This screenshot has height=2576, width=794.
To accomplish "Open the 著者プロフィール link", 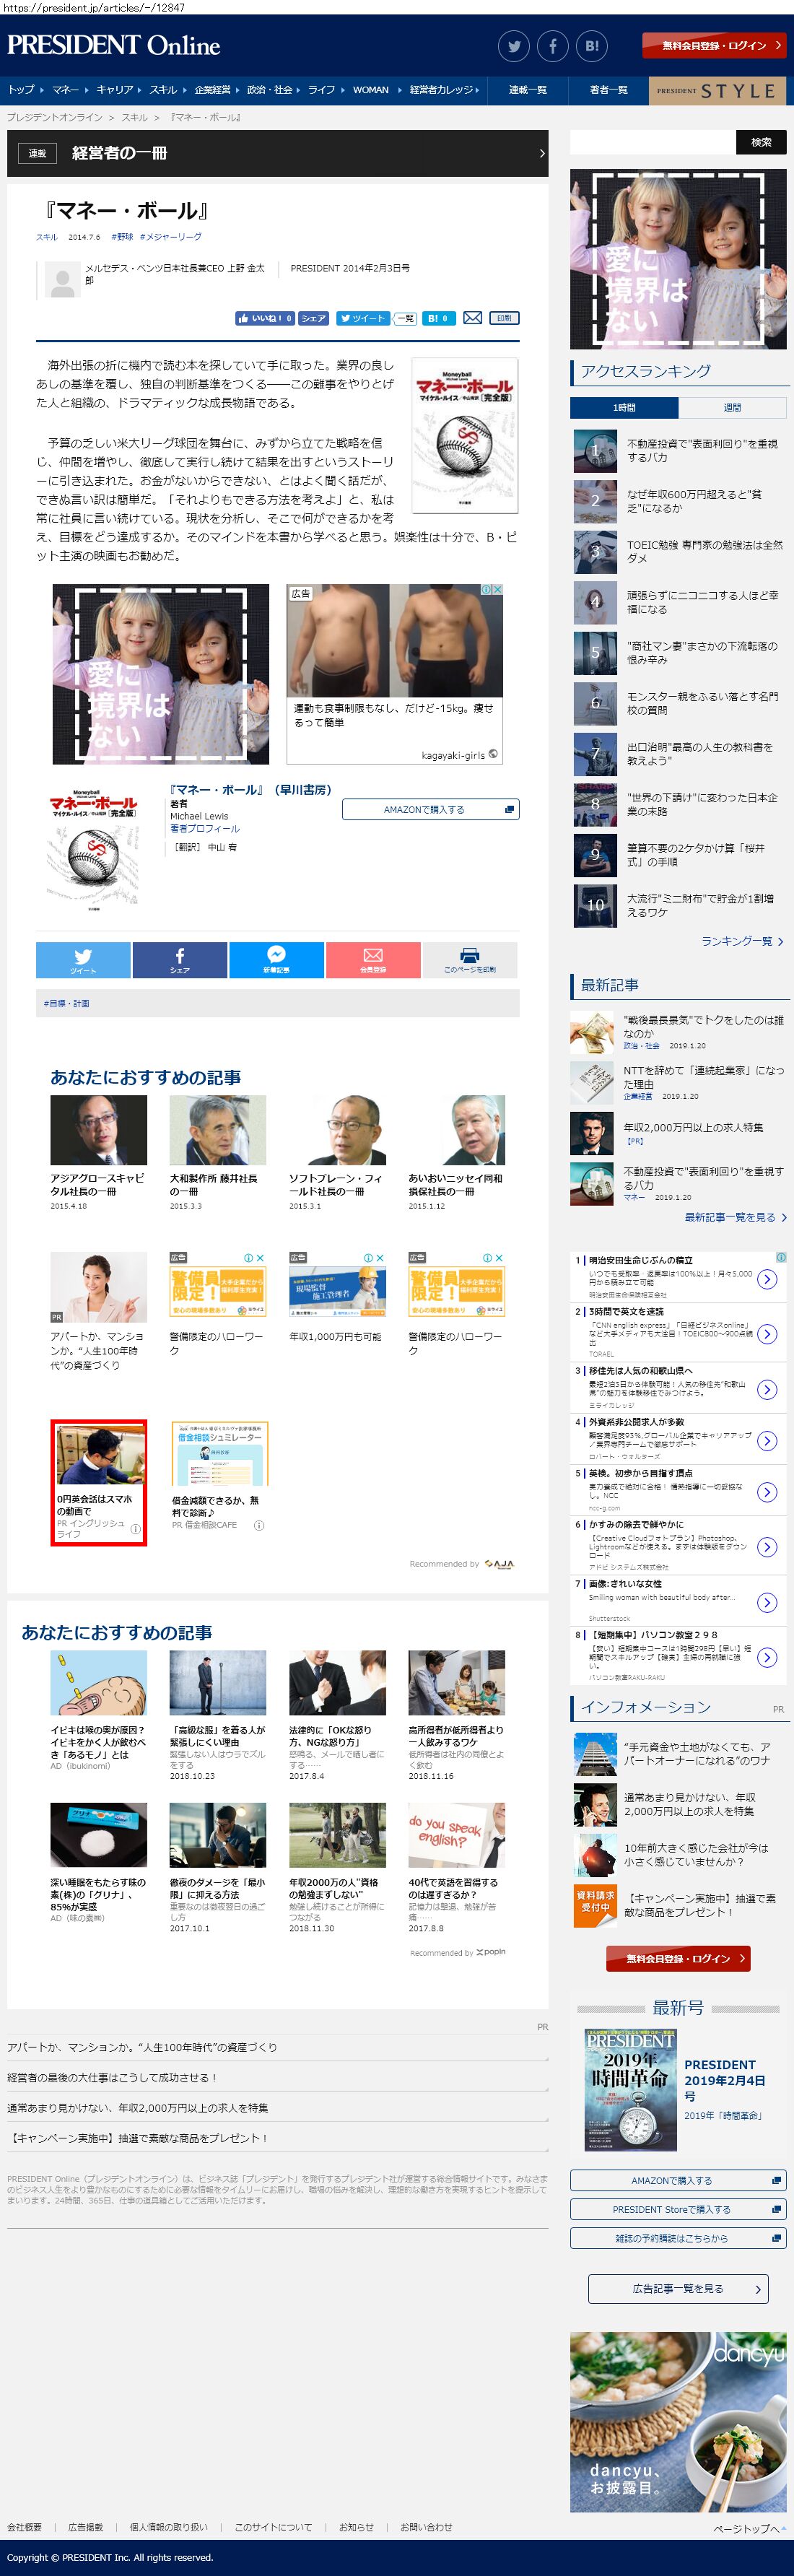I will tap(205, 829).
